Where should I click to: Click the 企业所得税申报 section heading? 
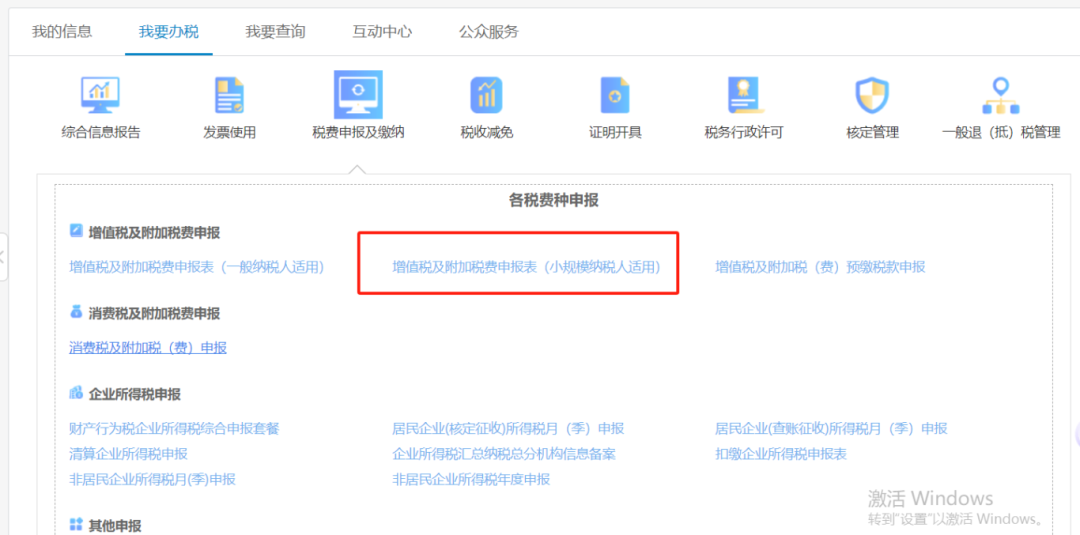pyautogui.click(x=135, y=395)
